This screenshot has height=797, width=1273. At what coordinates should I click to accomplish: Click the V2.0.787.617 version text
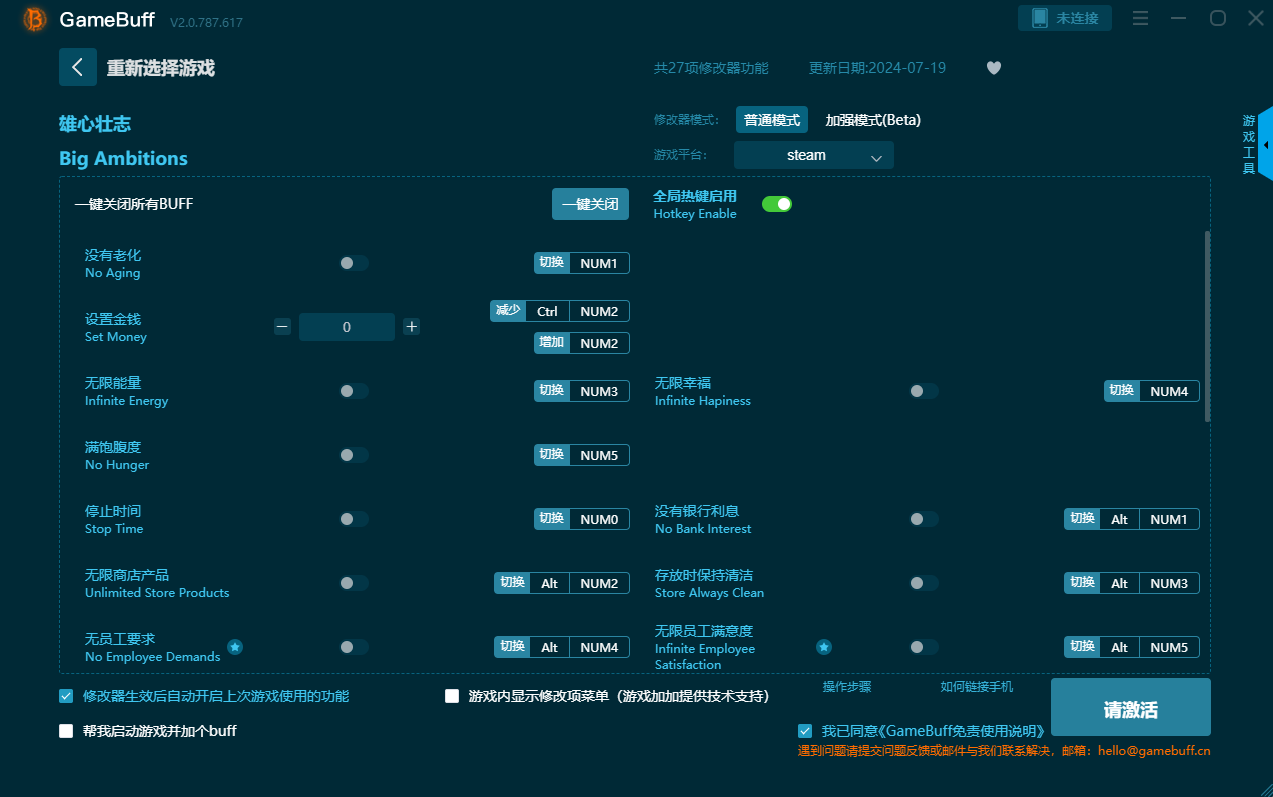click(x=206, y=22)
